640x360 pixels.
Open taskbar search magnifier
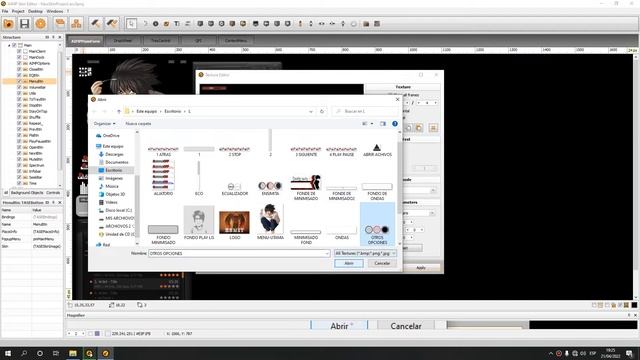coord(24,353)
